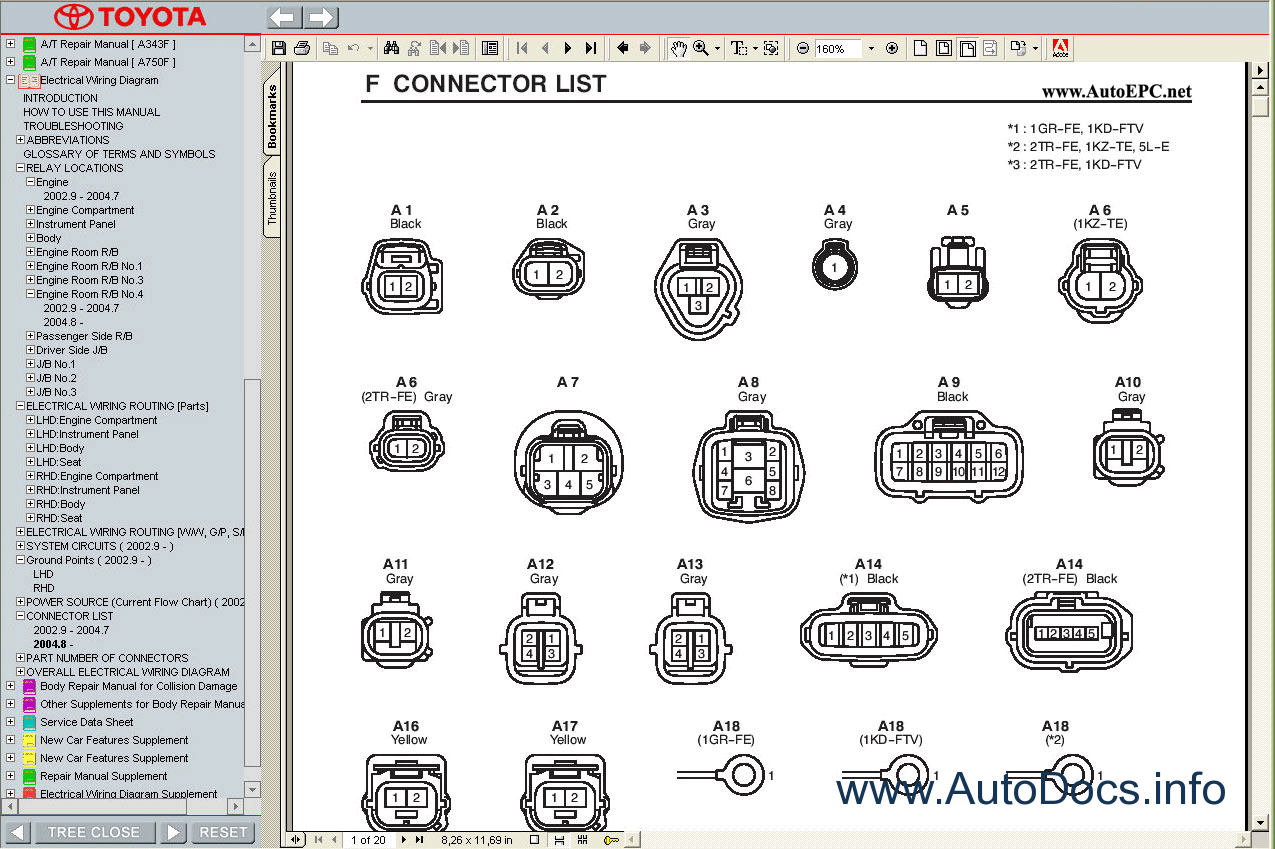
Task: Expand PART NUMBER OF CONNECTORS node
Action: (20, 658)
